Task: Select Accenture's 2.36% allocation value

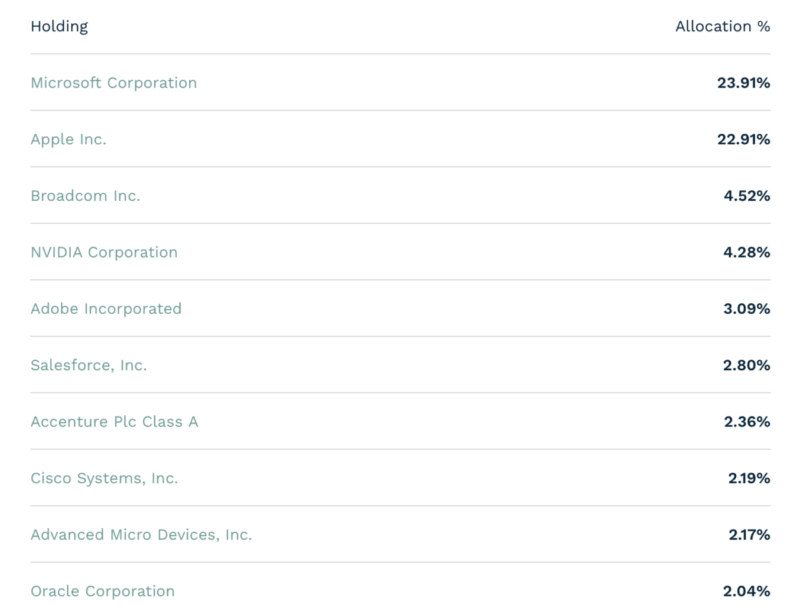Action: coord(747,422)
